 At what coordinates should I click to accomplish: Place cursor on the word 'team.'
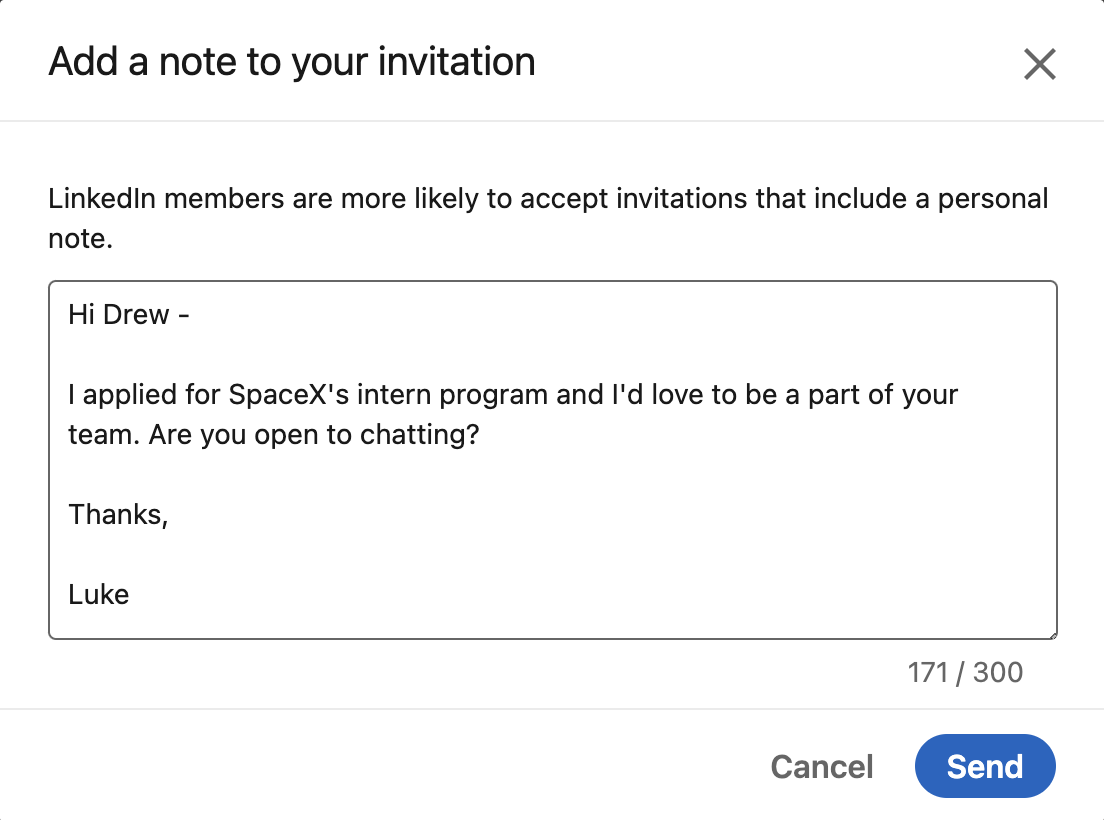[x=104, y=435]
